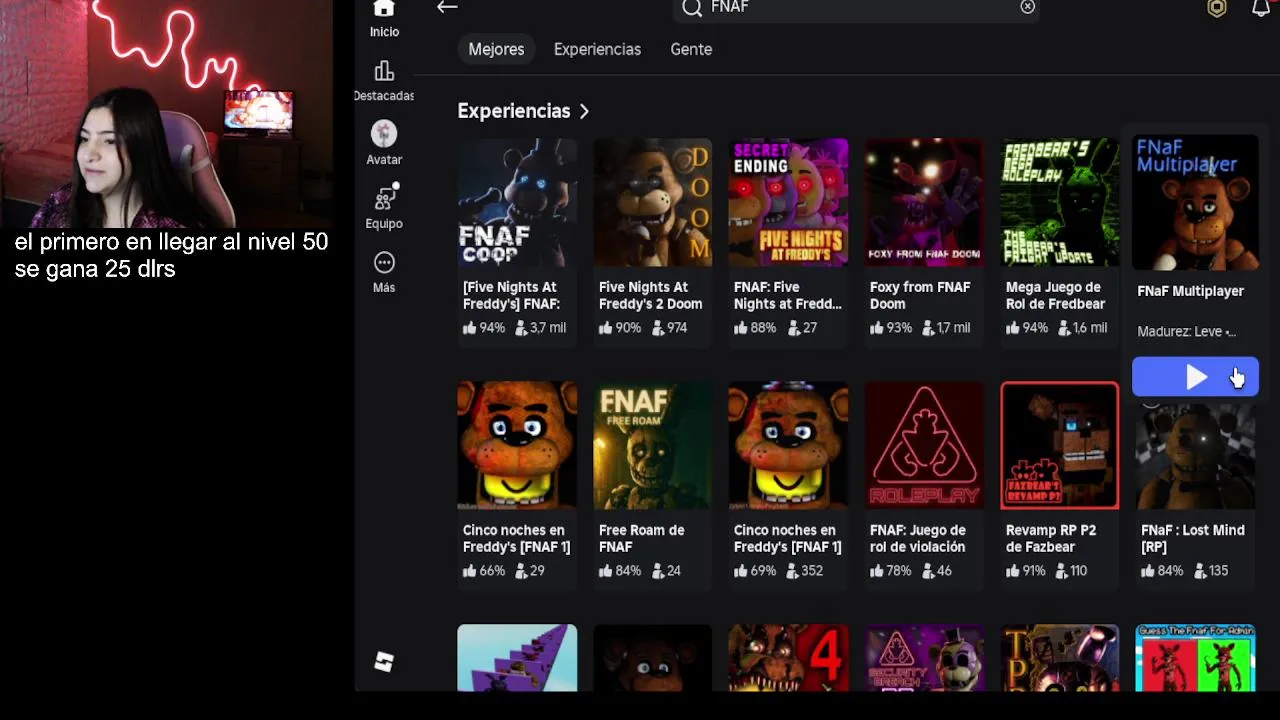Screen dimensions: 1280x720
Task: Open the Más three-dots menu
Action: [384, 262]
